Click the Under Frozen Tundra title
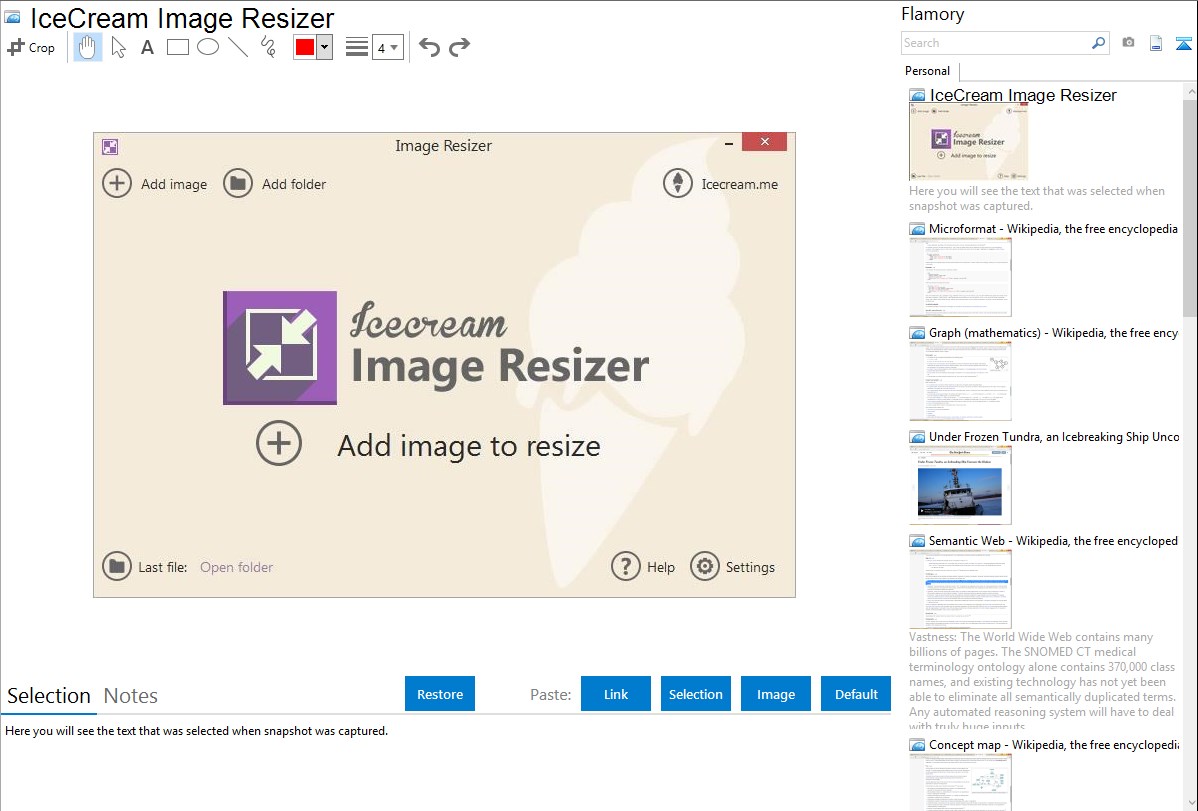The image size is (1198, 811). 1054,437
